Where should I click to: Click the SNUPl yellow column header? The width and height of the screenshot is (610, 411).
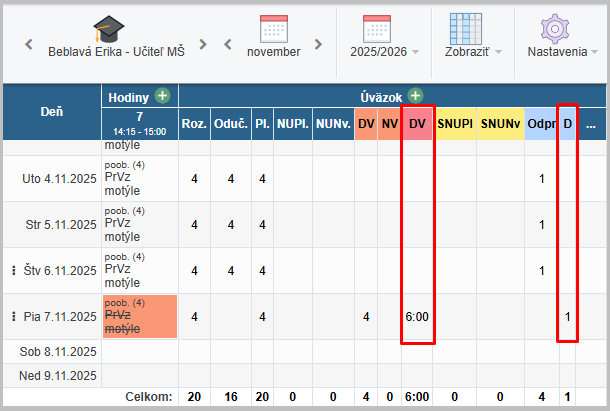tap(455, 123)
